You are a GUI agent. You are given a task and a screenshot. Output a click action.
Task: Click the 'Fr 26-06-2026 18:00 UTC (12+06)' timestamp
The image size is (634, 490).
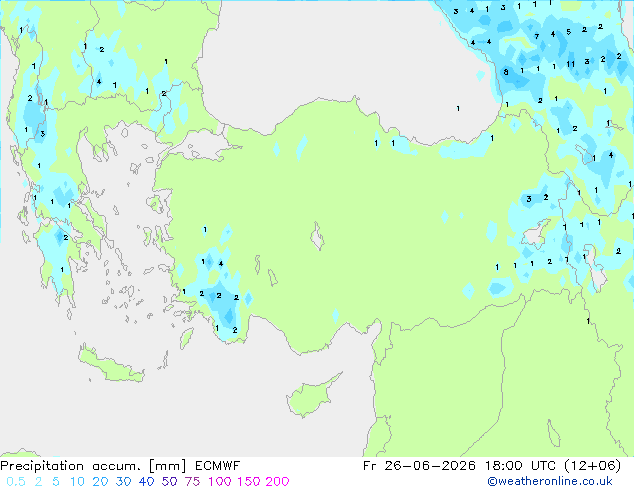tap(492, 466)
